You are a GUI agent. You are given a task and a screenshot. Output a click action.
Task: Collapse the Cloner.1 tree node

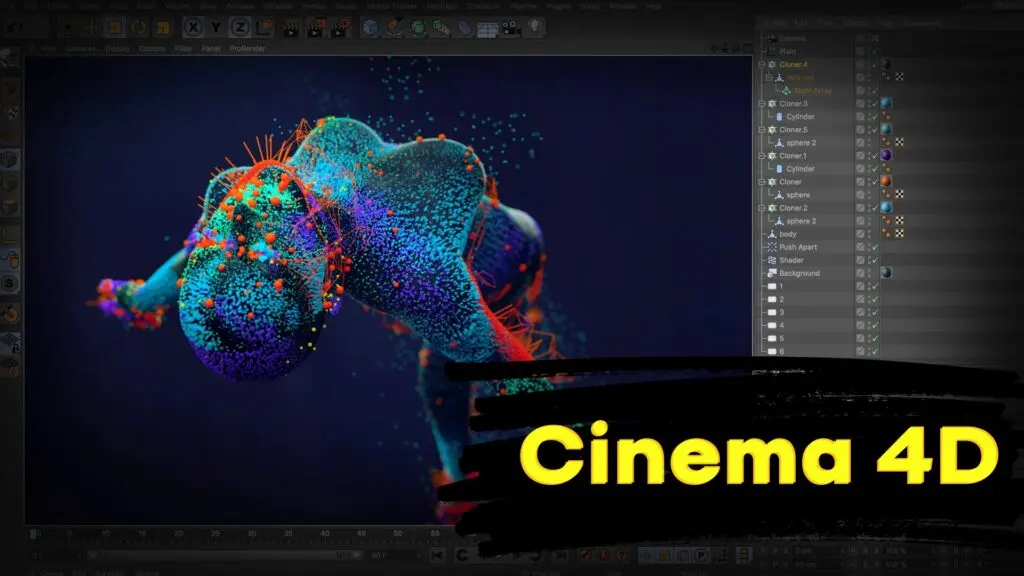761,155
